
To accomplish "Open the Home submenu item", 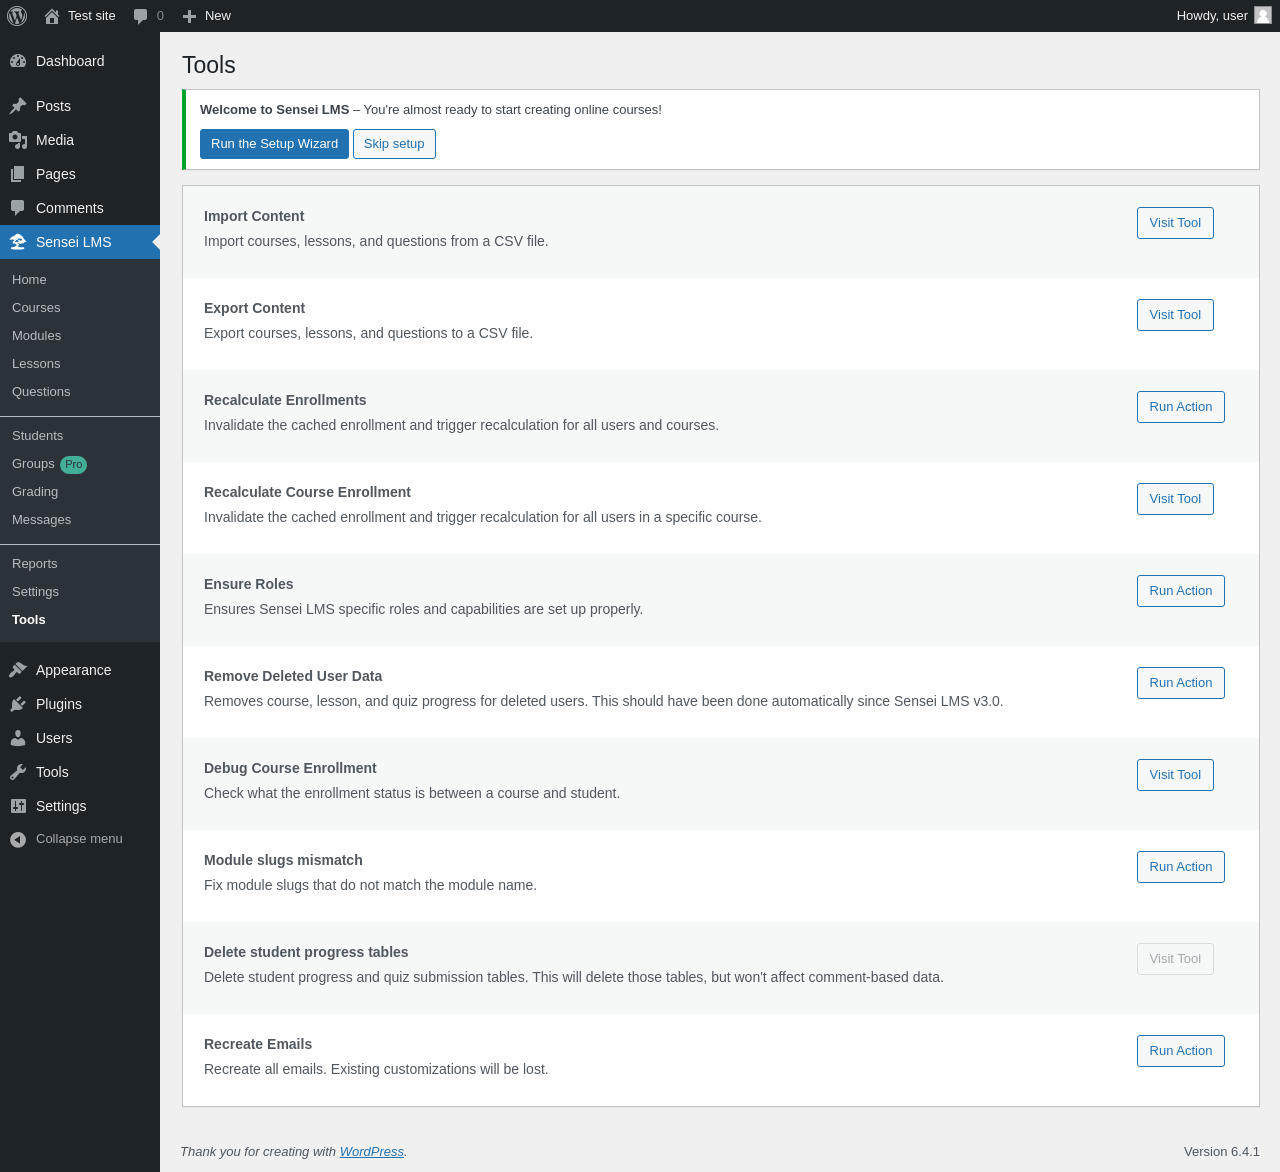I will click(x=80, y=280).
